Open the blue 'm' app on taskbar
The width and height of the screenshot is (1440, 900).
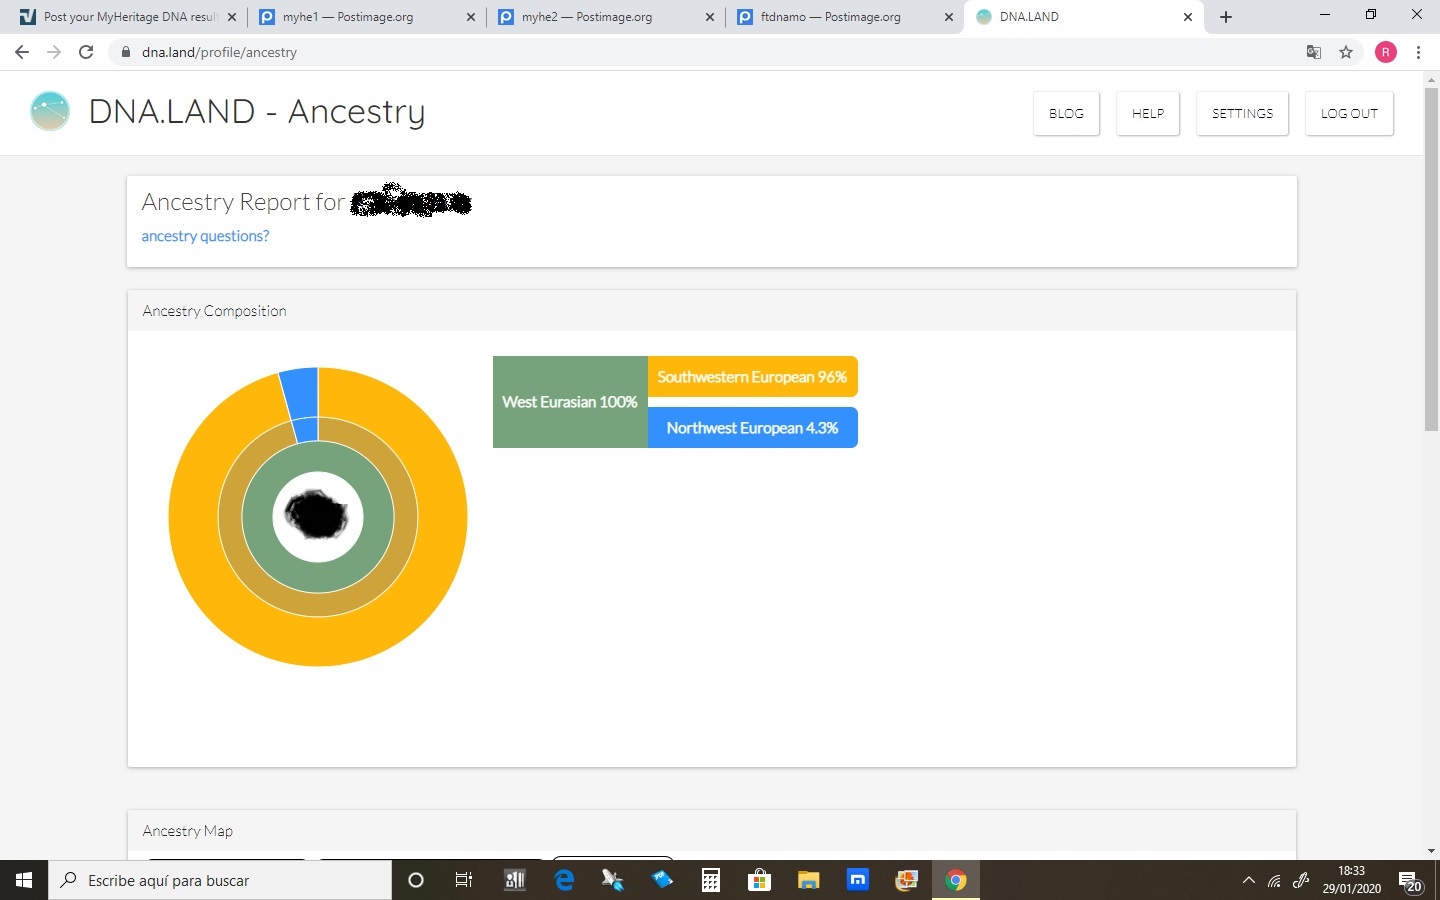point(858,880)
